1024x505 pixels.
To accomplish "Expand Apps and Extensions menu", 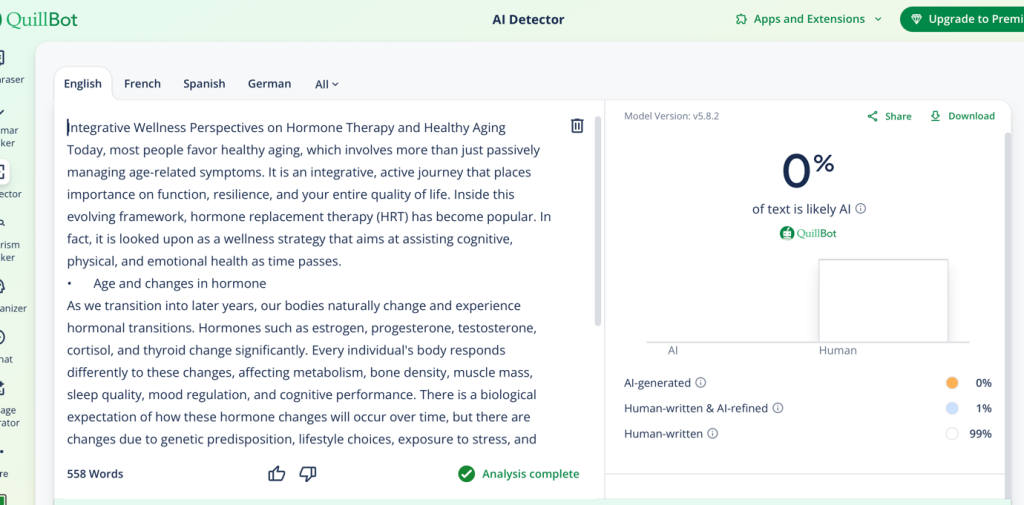I will (808, 19).
